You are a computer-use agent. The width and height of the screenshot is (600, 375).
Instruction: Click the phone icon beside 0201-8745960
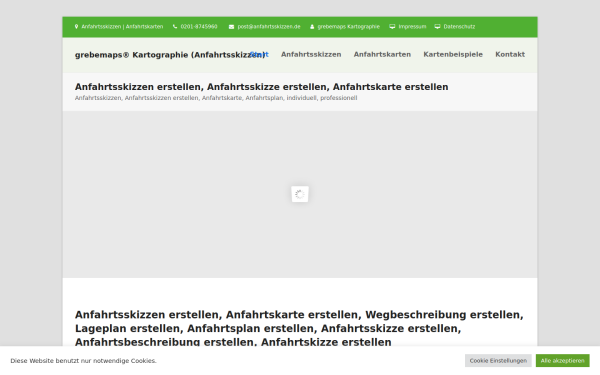[x=175, y=27]
